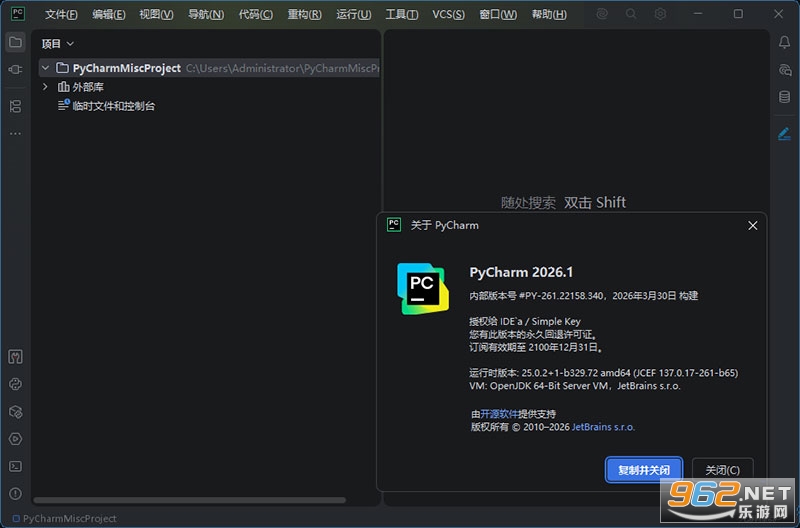Click the large PyCharm logo in About dialog
Viewport: 800px width, 528px height.
tap(423, 289)
